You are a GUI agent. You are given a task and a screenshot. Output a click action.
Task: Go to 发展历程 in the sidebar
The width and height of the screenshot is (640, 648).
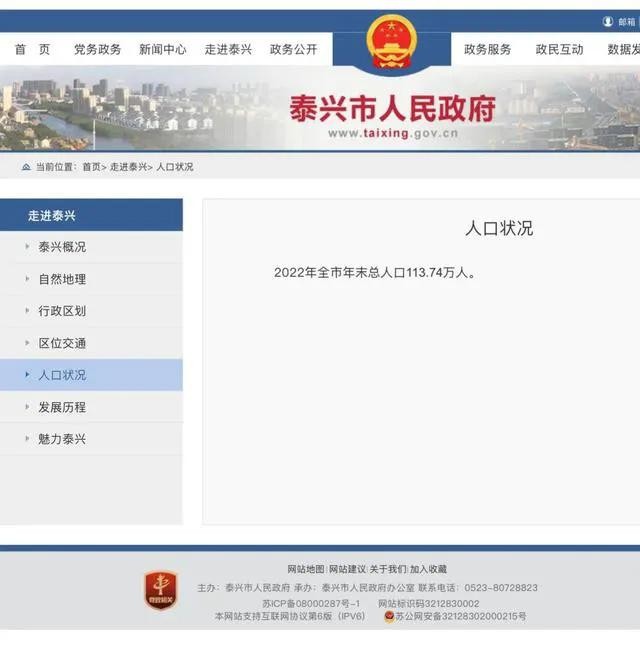(x=62, y=407)
